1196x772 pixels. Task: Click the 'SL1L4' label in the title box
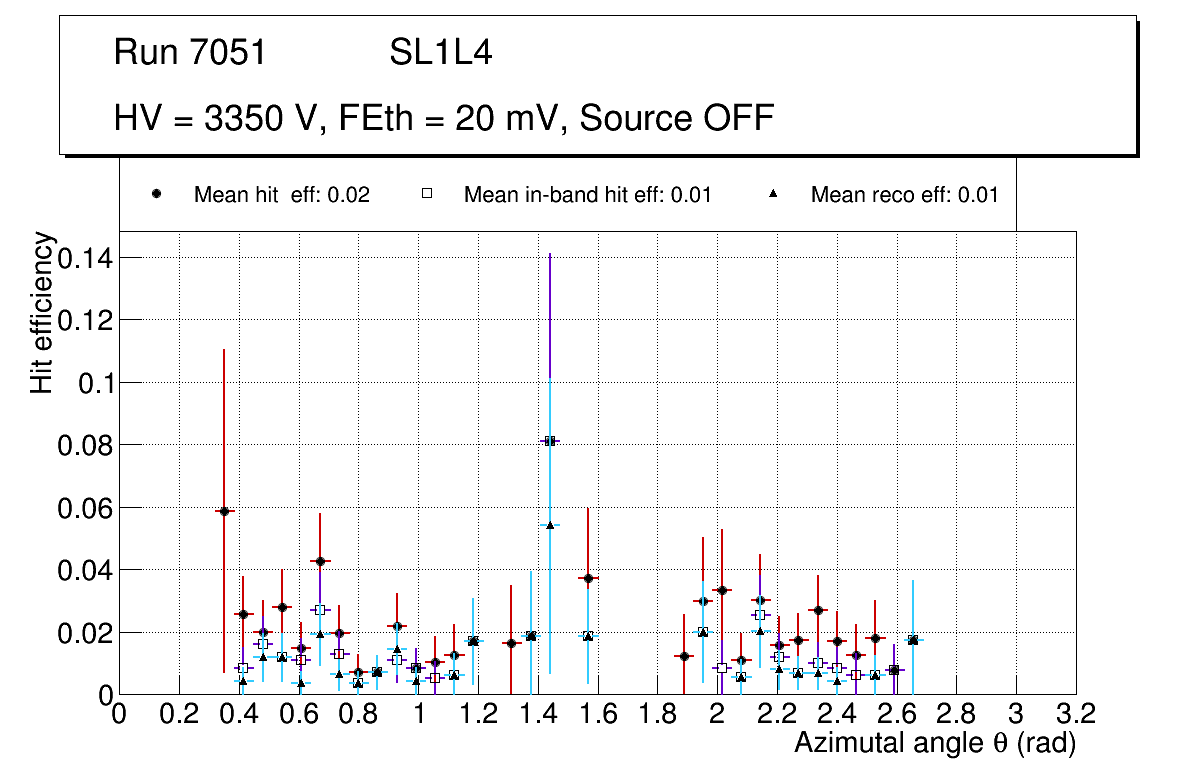tap(440, 53)
